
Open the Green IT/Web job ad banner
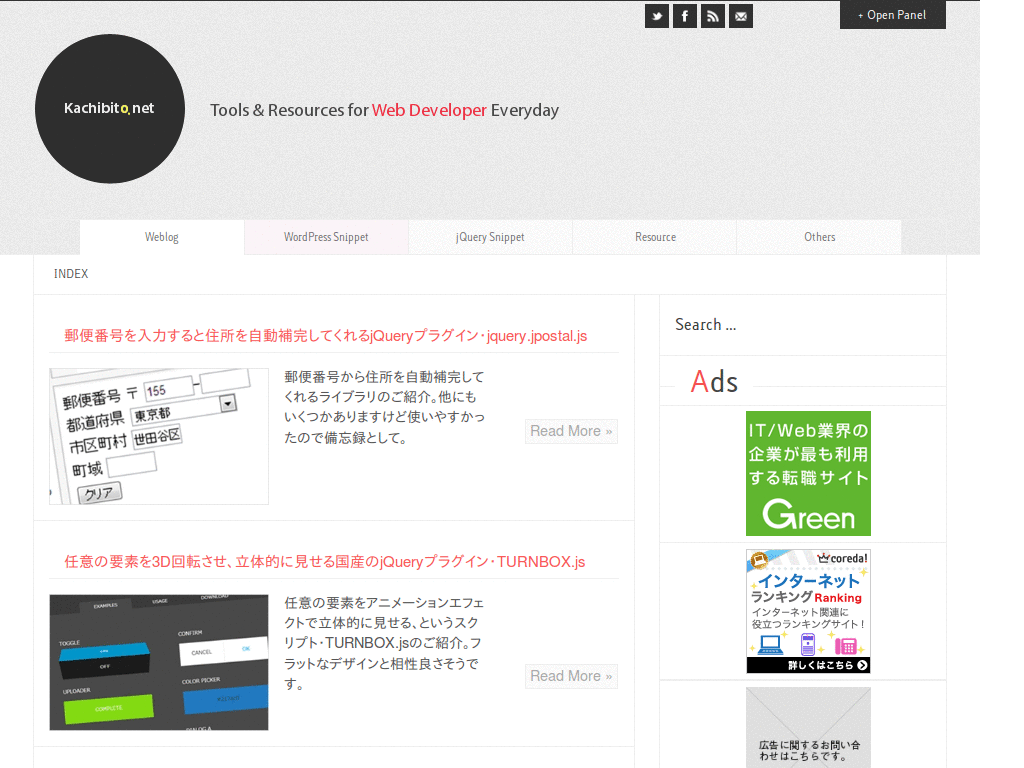click(x=808, y=473)
